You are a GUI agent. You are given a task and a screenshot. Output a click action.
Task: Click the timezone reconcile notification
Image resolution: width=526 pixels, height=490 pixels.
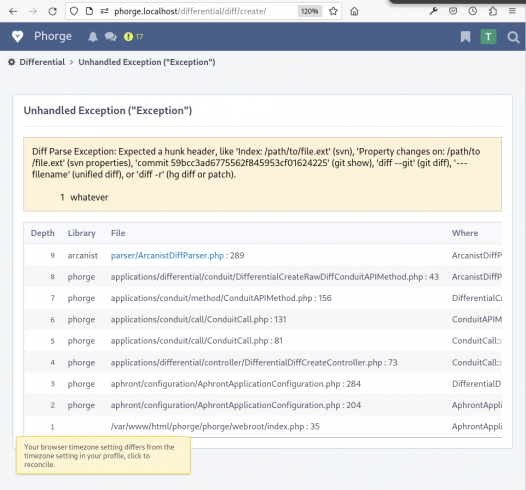click(103, 455)
